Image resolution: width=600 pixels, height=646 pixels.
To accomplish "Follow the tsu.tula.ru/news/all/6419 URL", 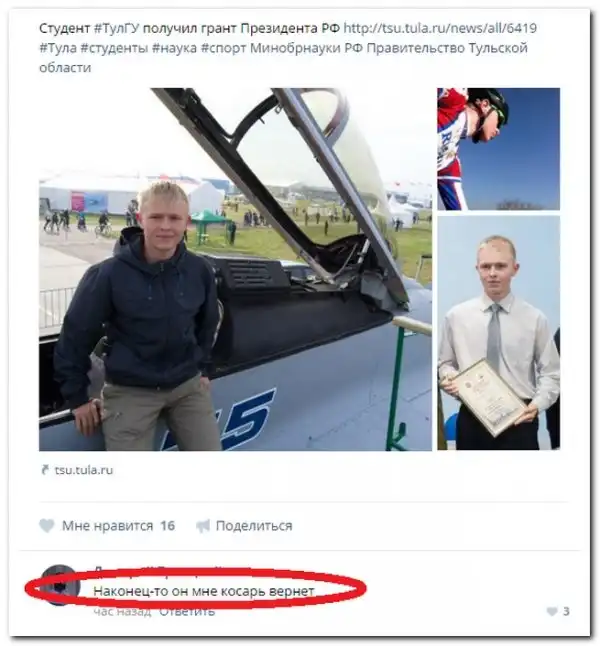I will coord(440,28).
